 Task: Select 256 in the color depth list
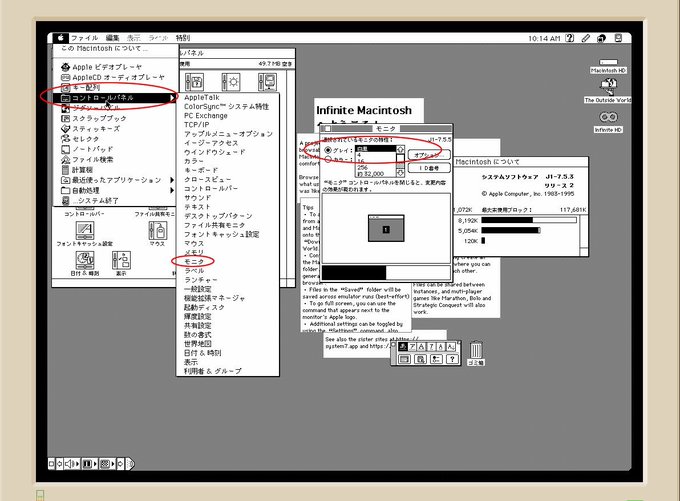click(376, 167)
